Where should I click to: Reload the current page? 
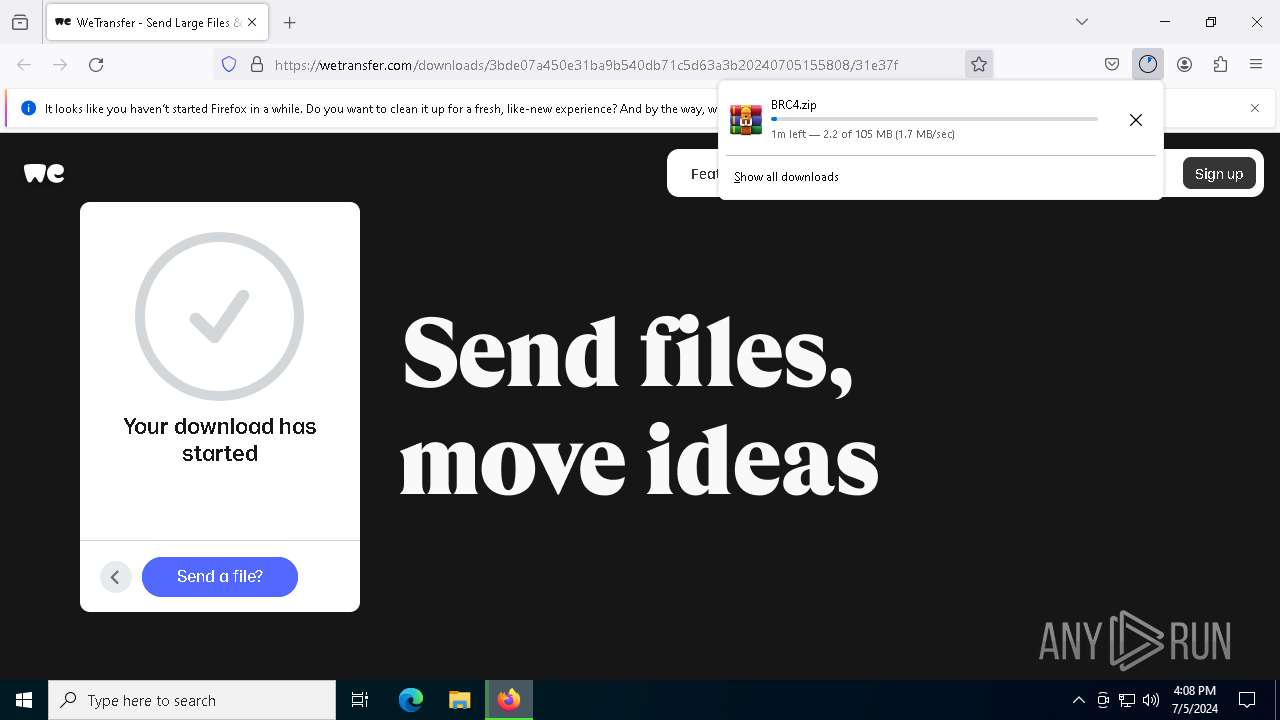pos(96,64)
